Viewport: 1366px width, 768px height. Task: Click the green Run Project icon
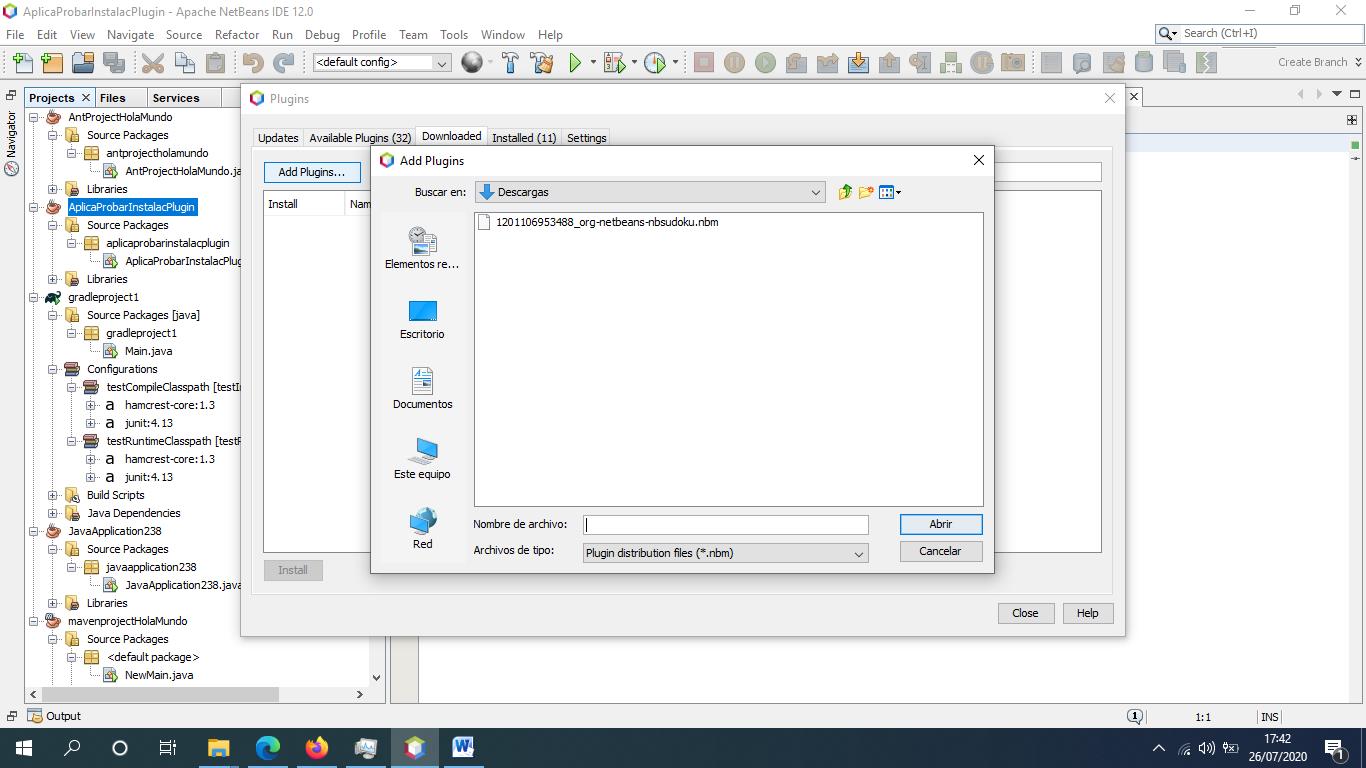pos(575,63)
